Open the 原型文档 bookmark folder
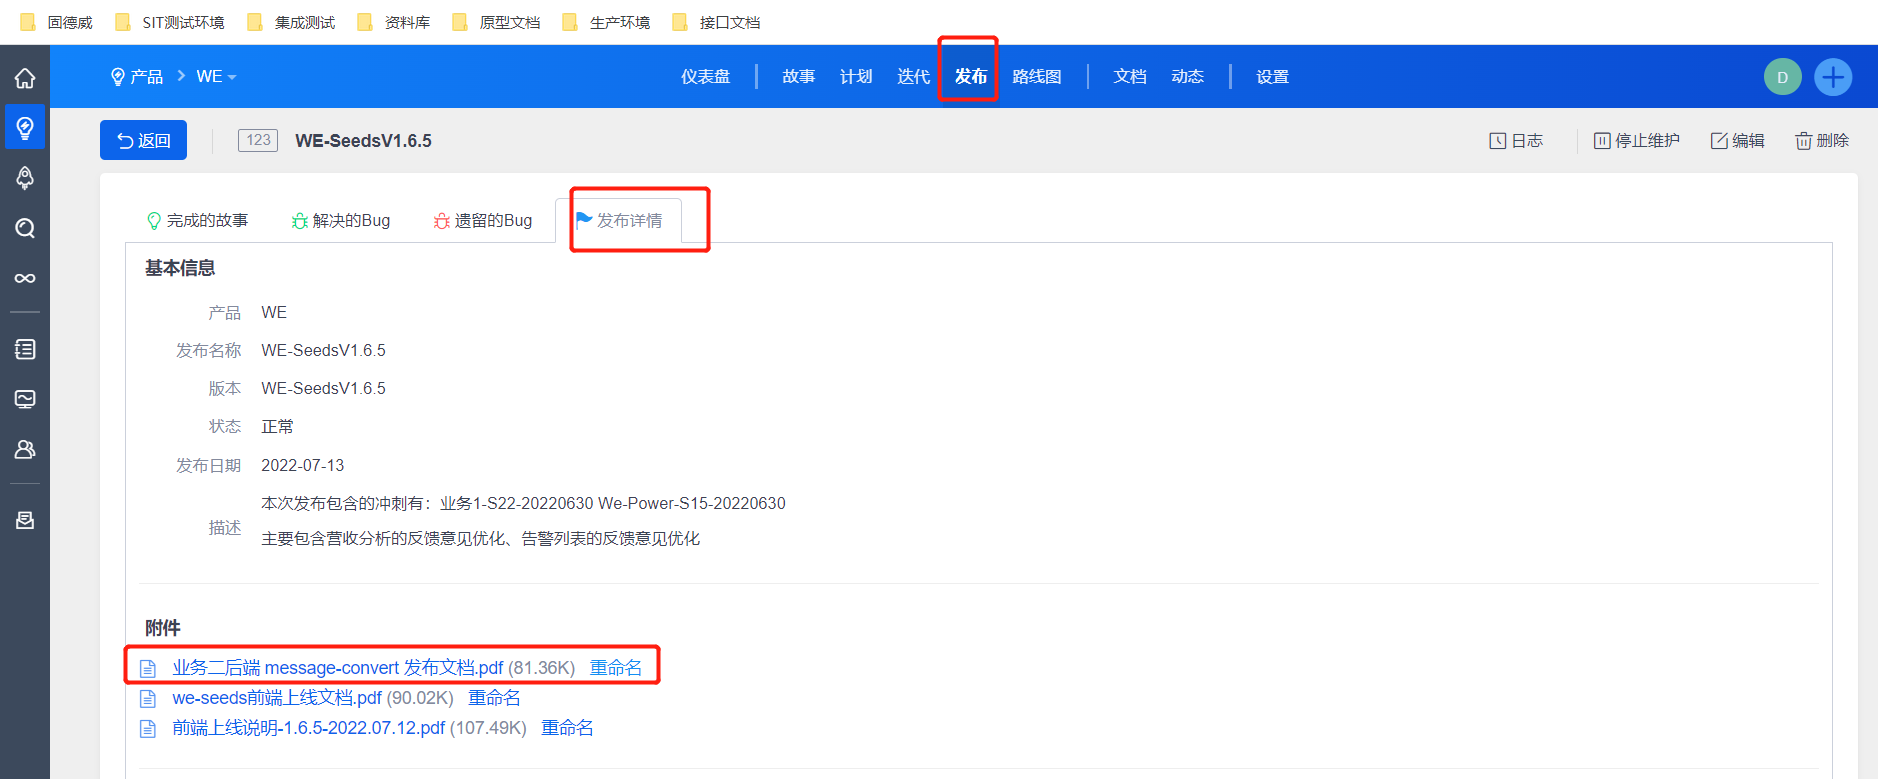The width and height of the screenshot is (1878, 779). 497,22
